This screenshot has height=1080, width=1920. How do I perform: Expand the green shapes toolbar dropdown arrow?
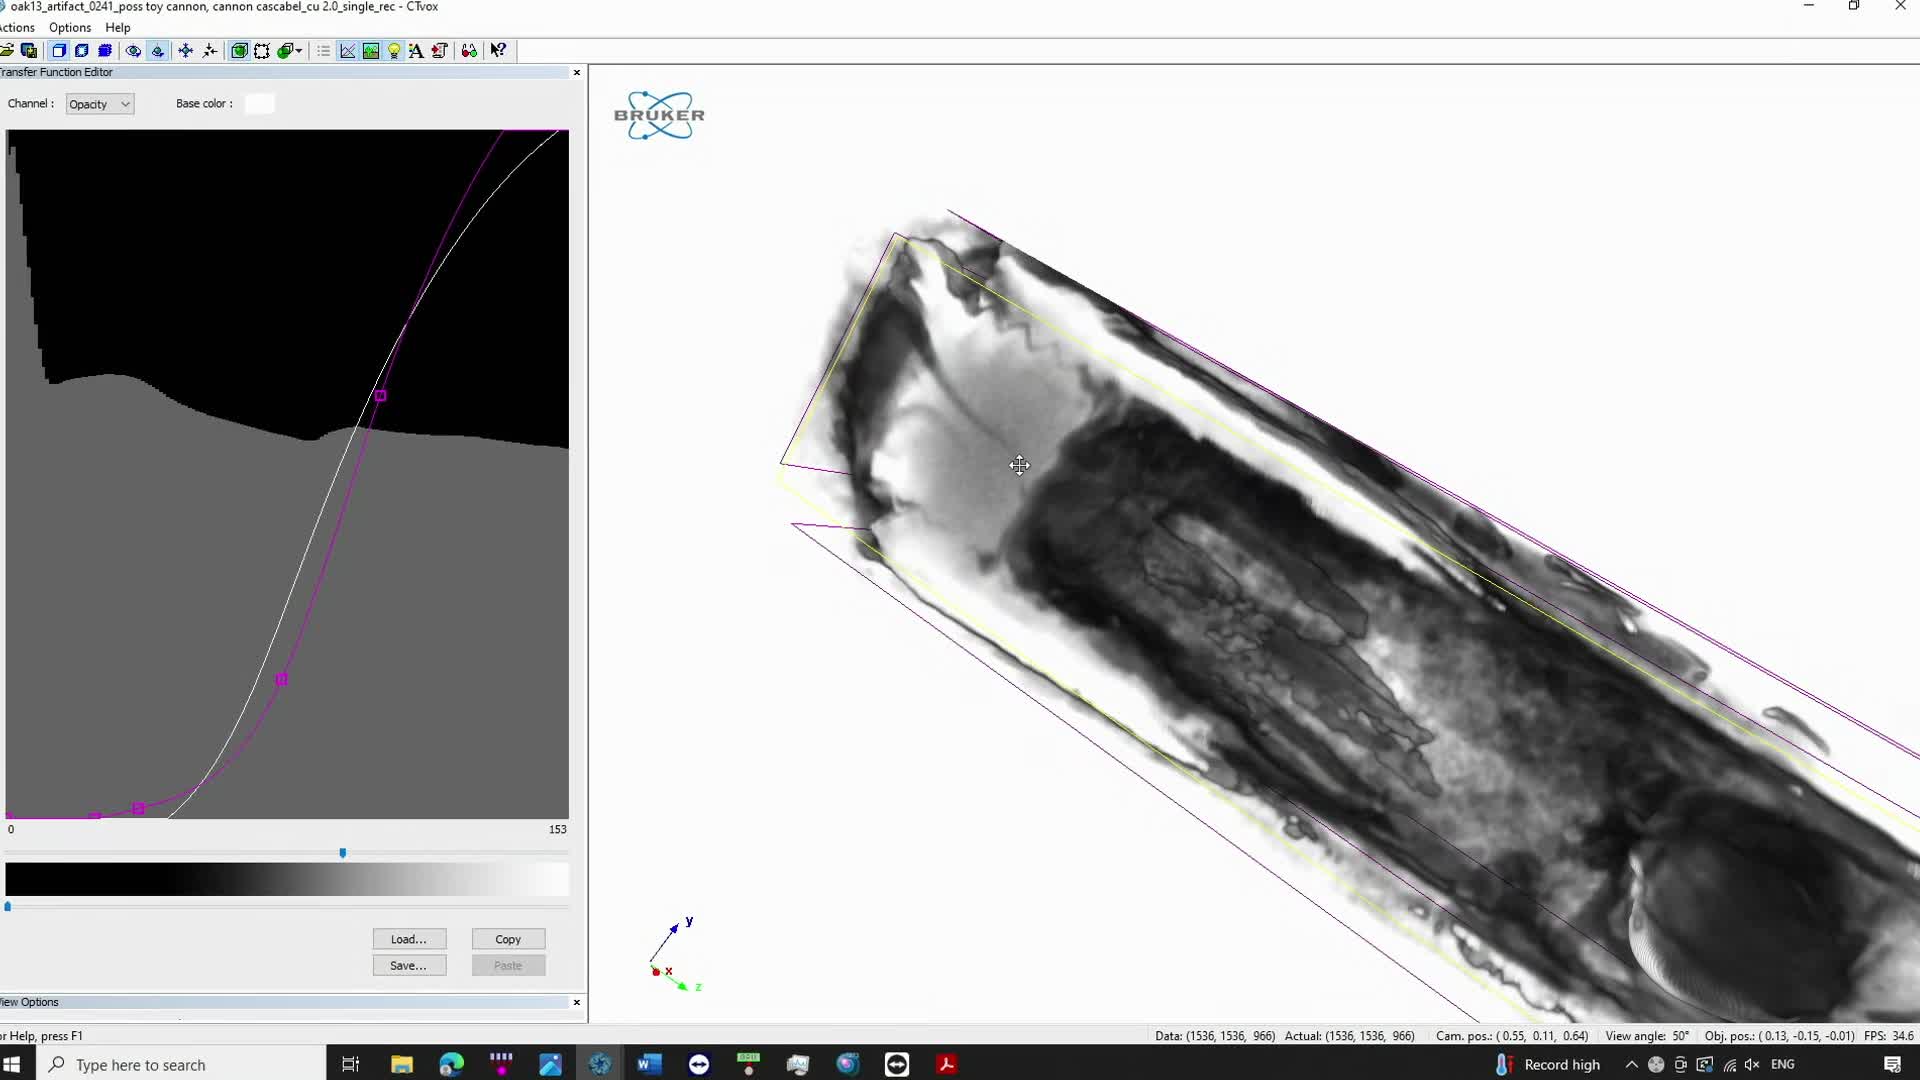point(299,51)
